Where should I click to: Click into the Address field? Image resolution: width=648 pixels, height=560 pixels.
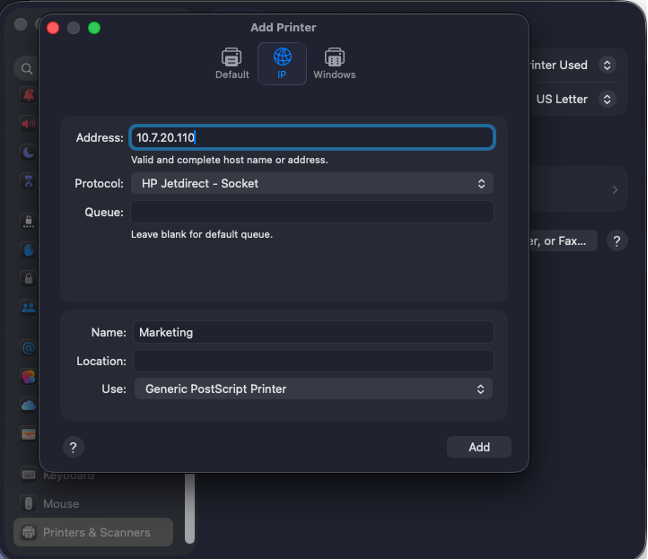(x=312, y=138)
